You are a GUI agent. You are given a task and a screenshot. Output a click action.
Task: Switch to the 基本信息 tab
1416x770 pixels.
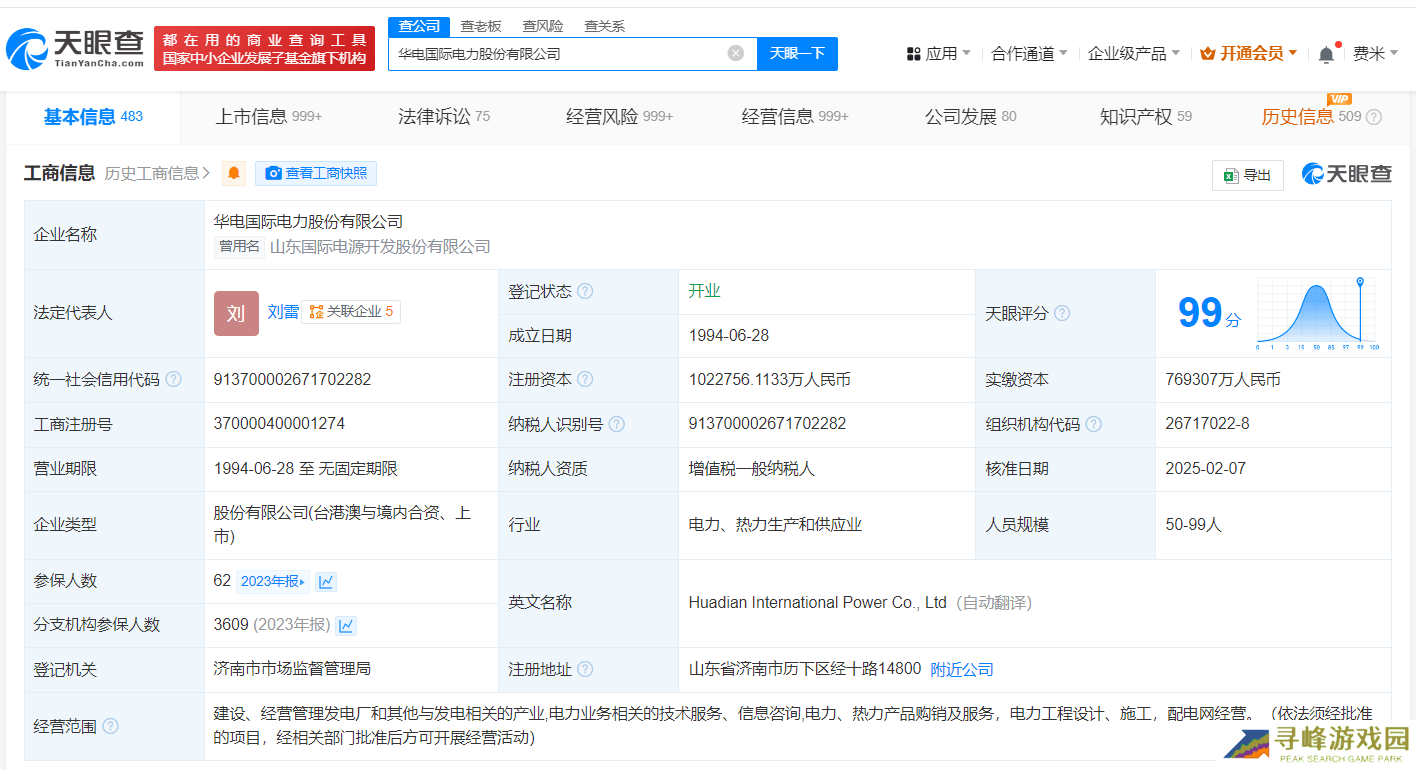coord(93,117)
